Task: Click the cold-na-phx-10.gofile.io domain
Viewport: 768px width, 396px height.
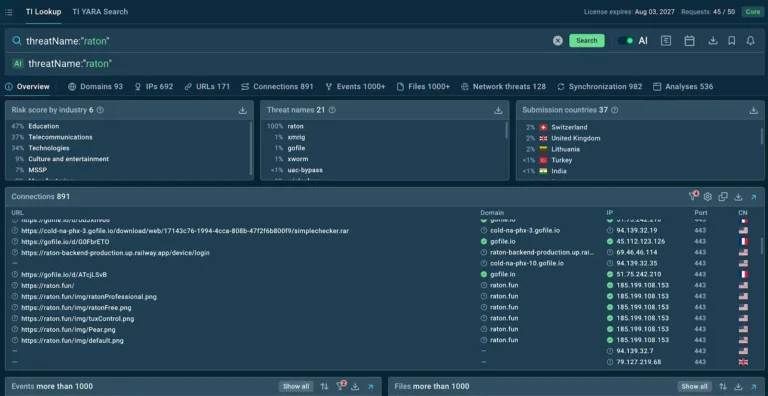Action: (x=527, y=263)
